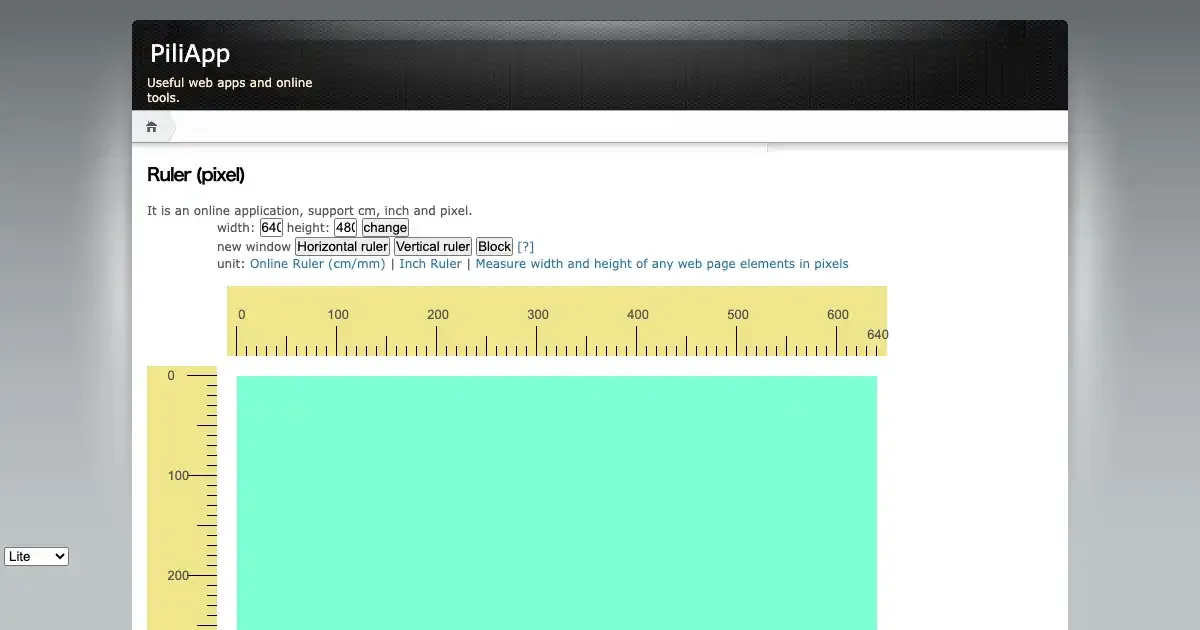Open the PiliApp site title
This screenshot has width=1200, height=630.
coord(190,53)
